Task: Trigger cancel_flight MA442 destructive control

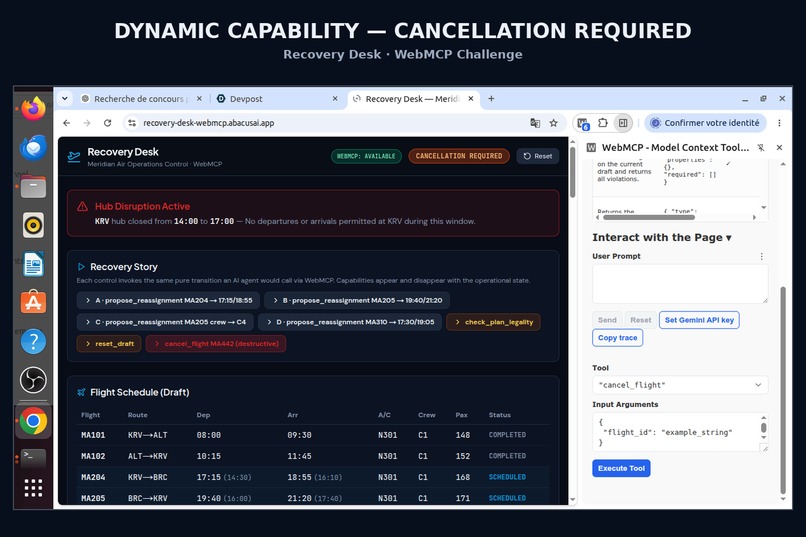Action: pos(216,344)
